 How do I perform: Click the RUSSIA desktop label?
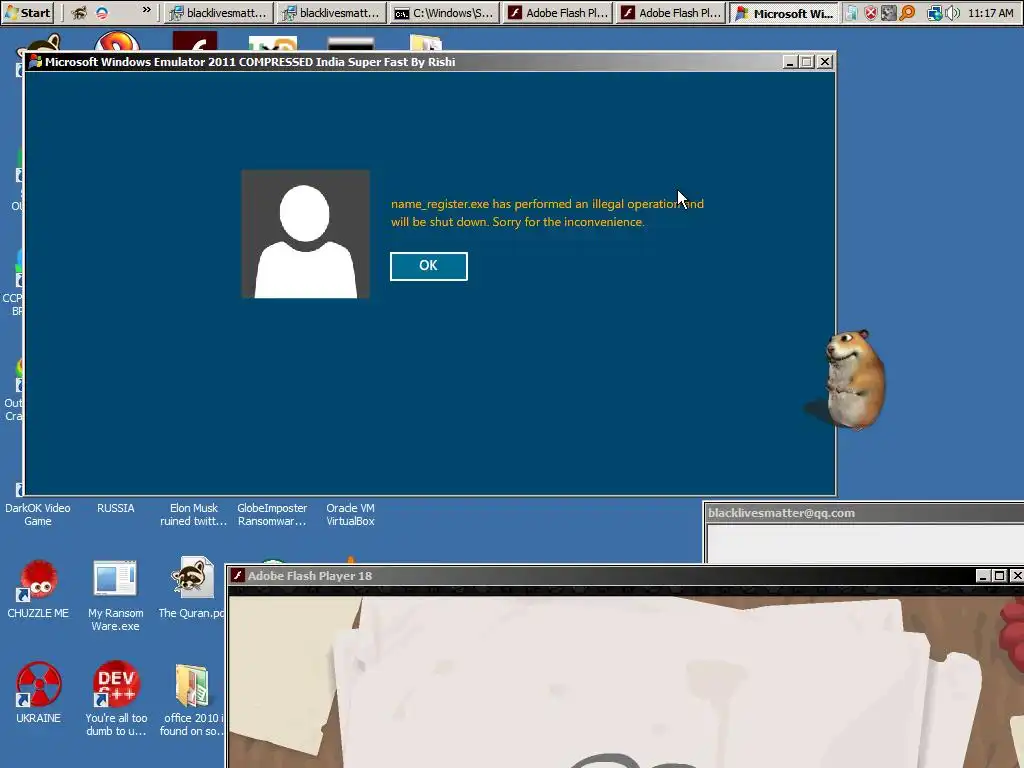[x=116, y=508]
